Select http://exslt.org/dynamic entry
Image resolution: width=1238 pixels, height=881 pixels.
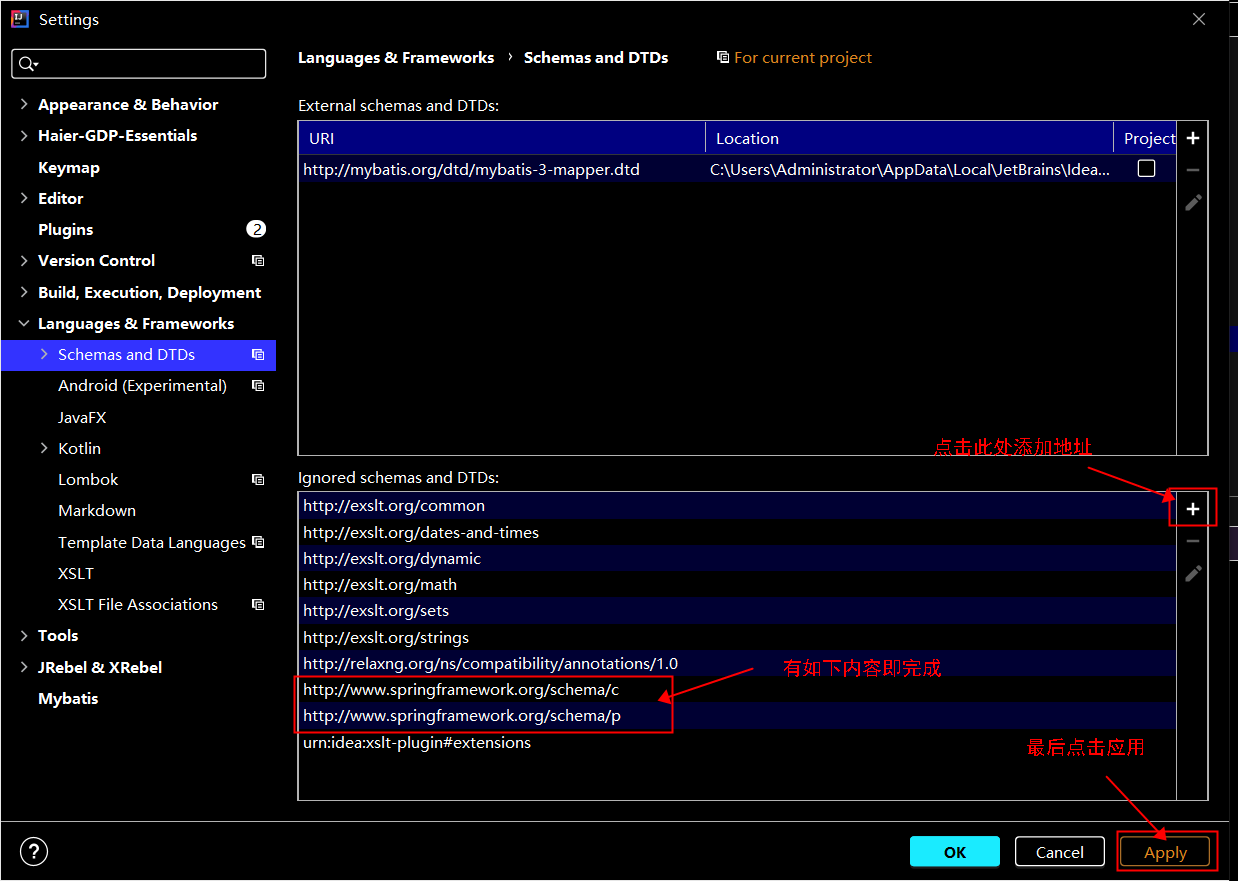[x=737, y=558]
